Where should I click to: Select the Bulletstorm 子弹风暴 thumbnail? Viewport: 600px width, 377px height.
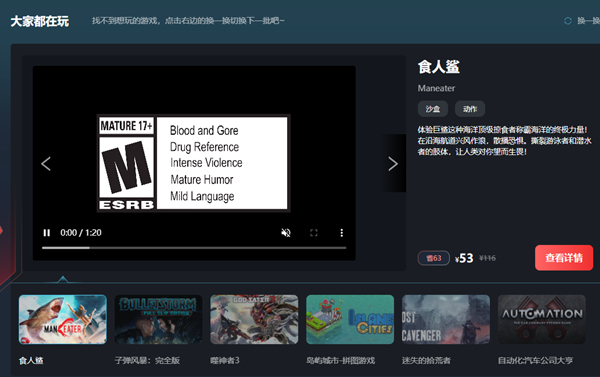click(158, 319)
